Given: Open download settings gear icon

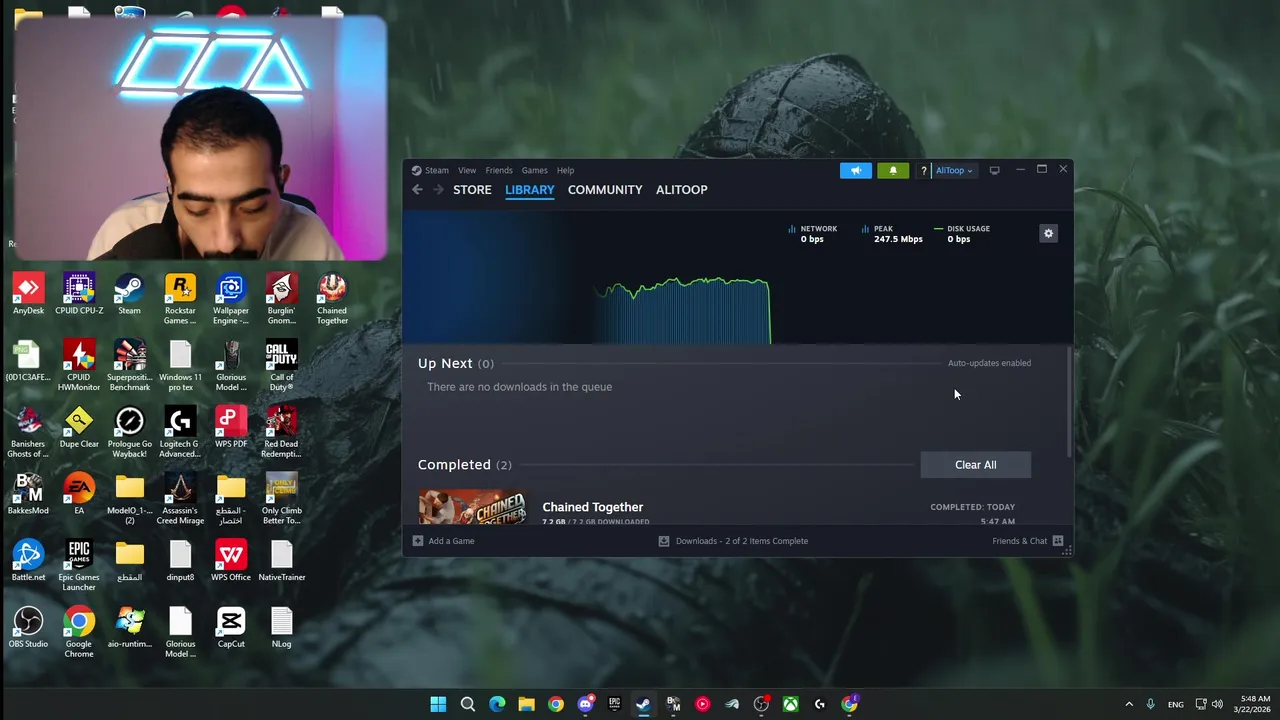Looking at the screenshot, I should 1048,233.
